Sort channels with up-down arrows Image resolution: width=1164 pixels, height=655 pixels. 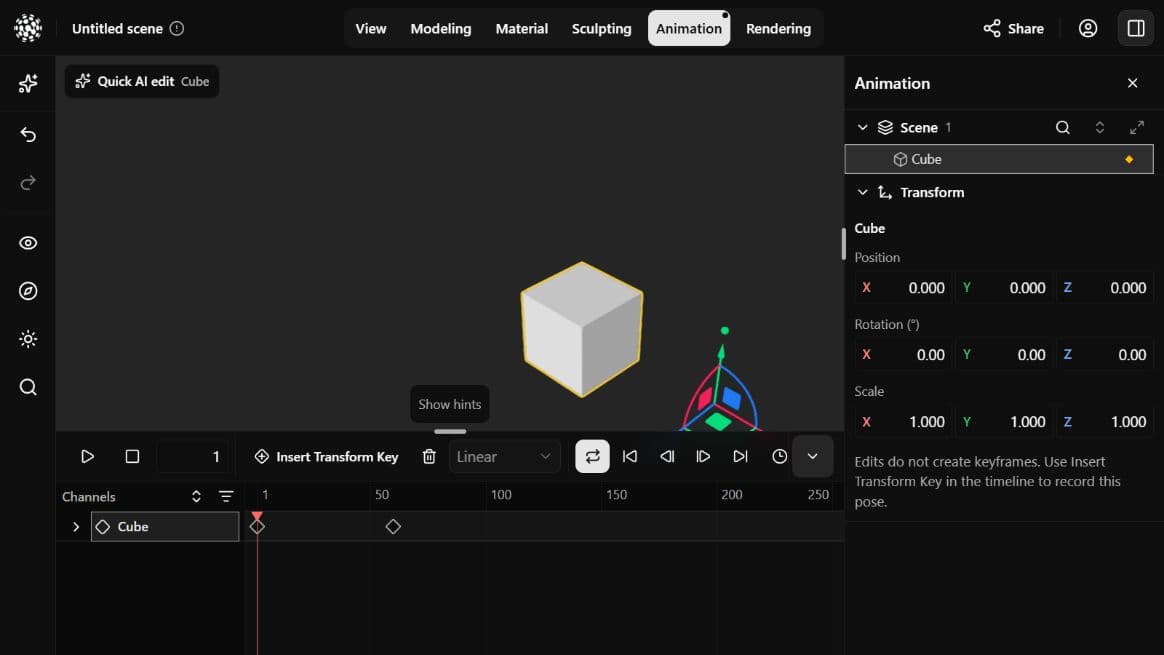coord(196,497)
